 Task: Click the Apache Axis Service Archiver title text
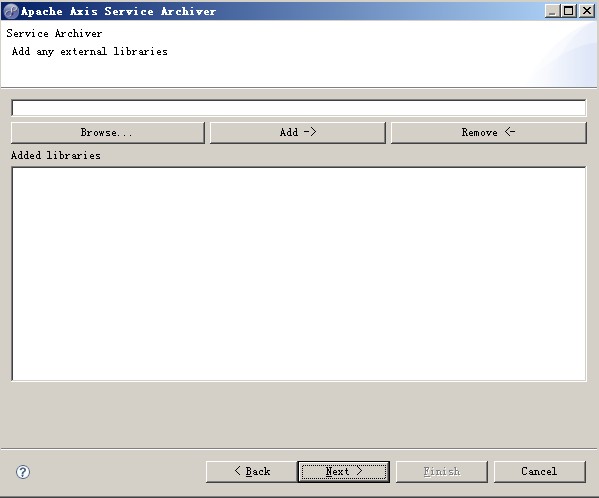118,11
